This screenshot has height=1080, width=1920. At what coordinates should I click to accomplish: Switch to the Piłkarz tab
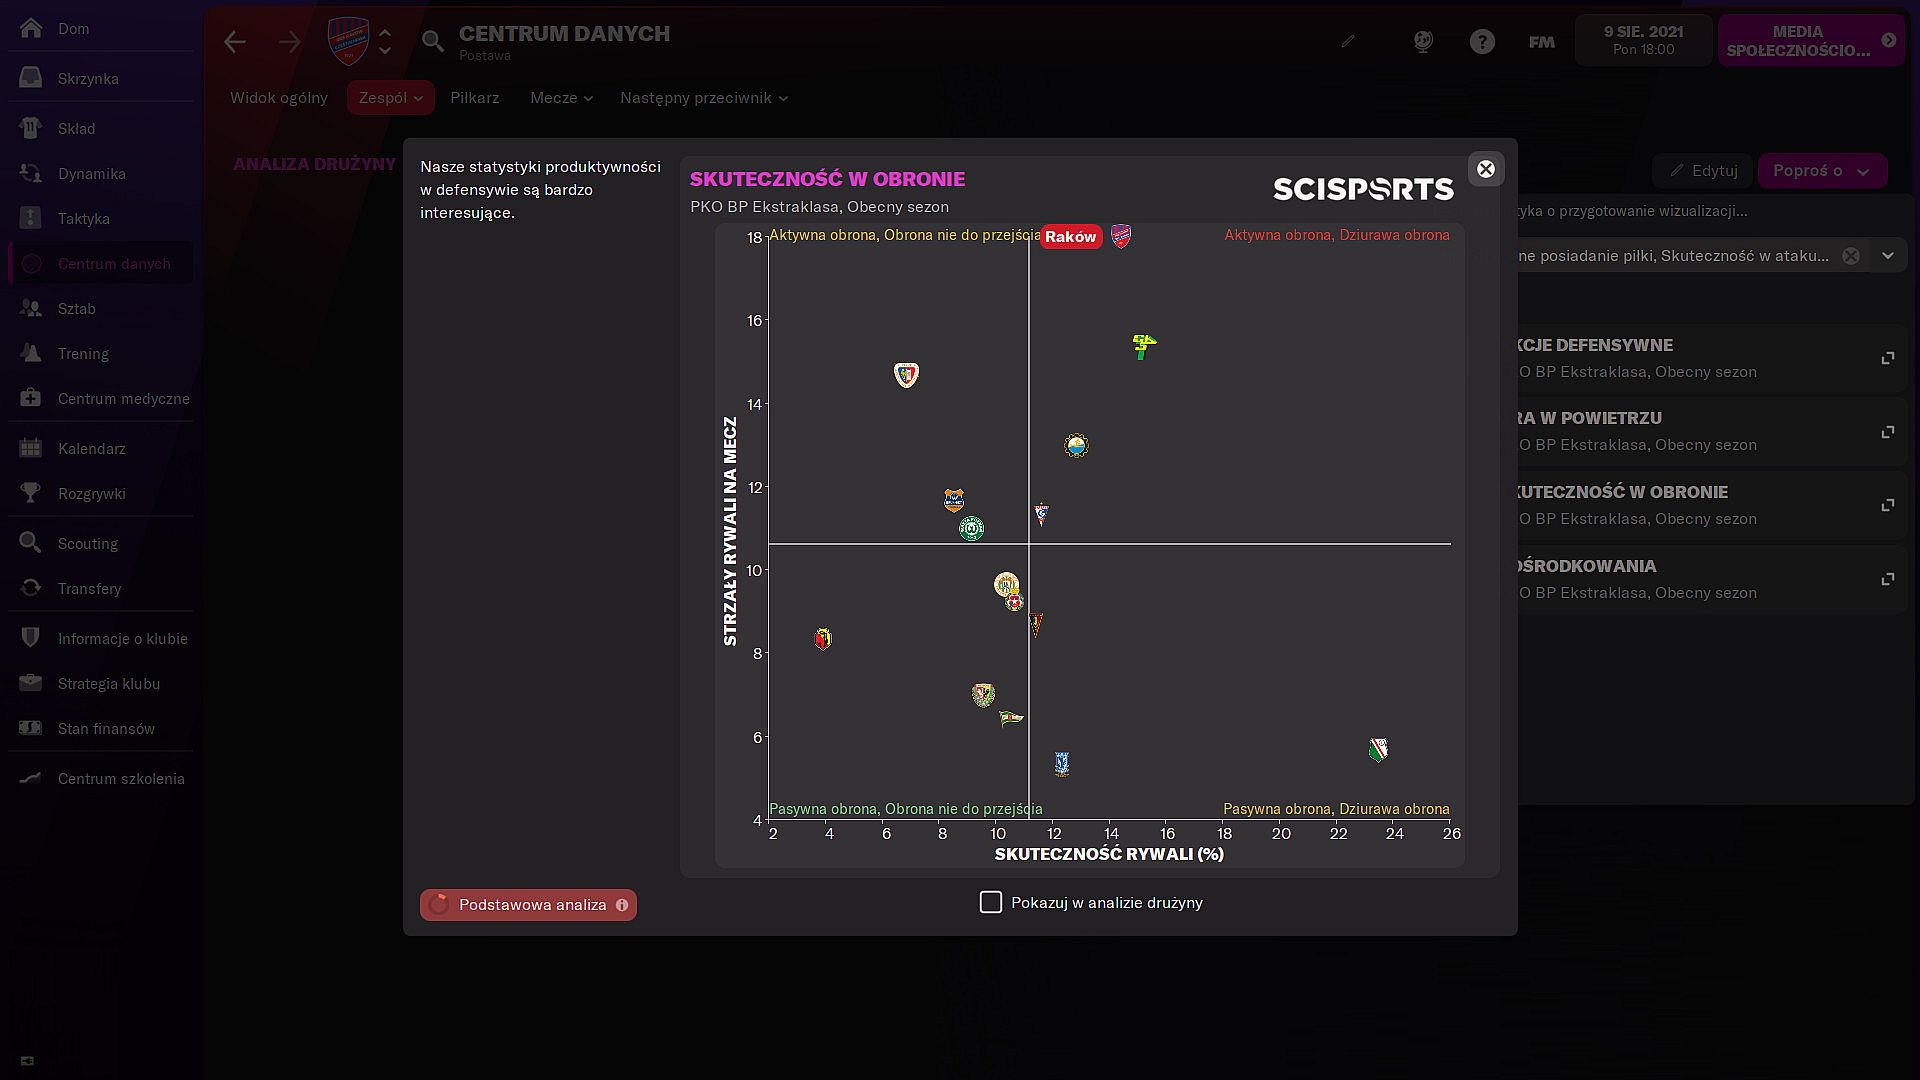click(474, 98)
